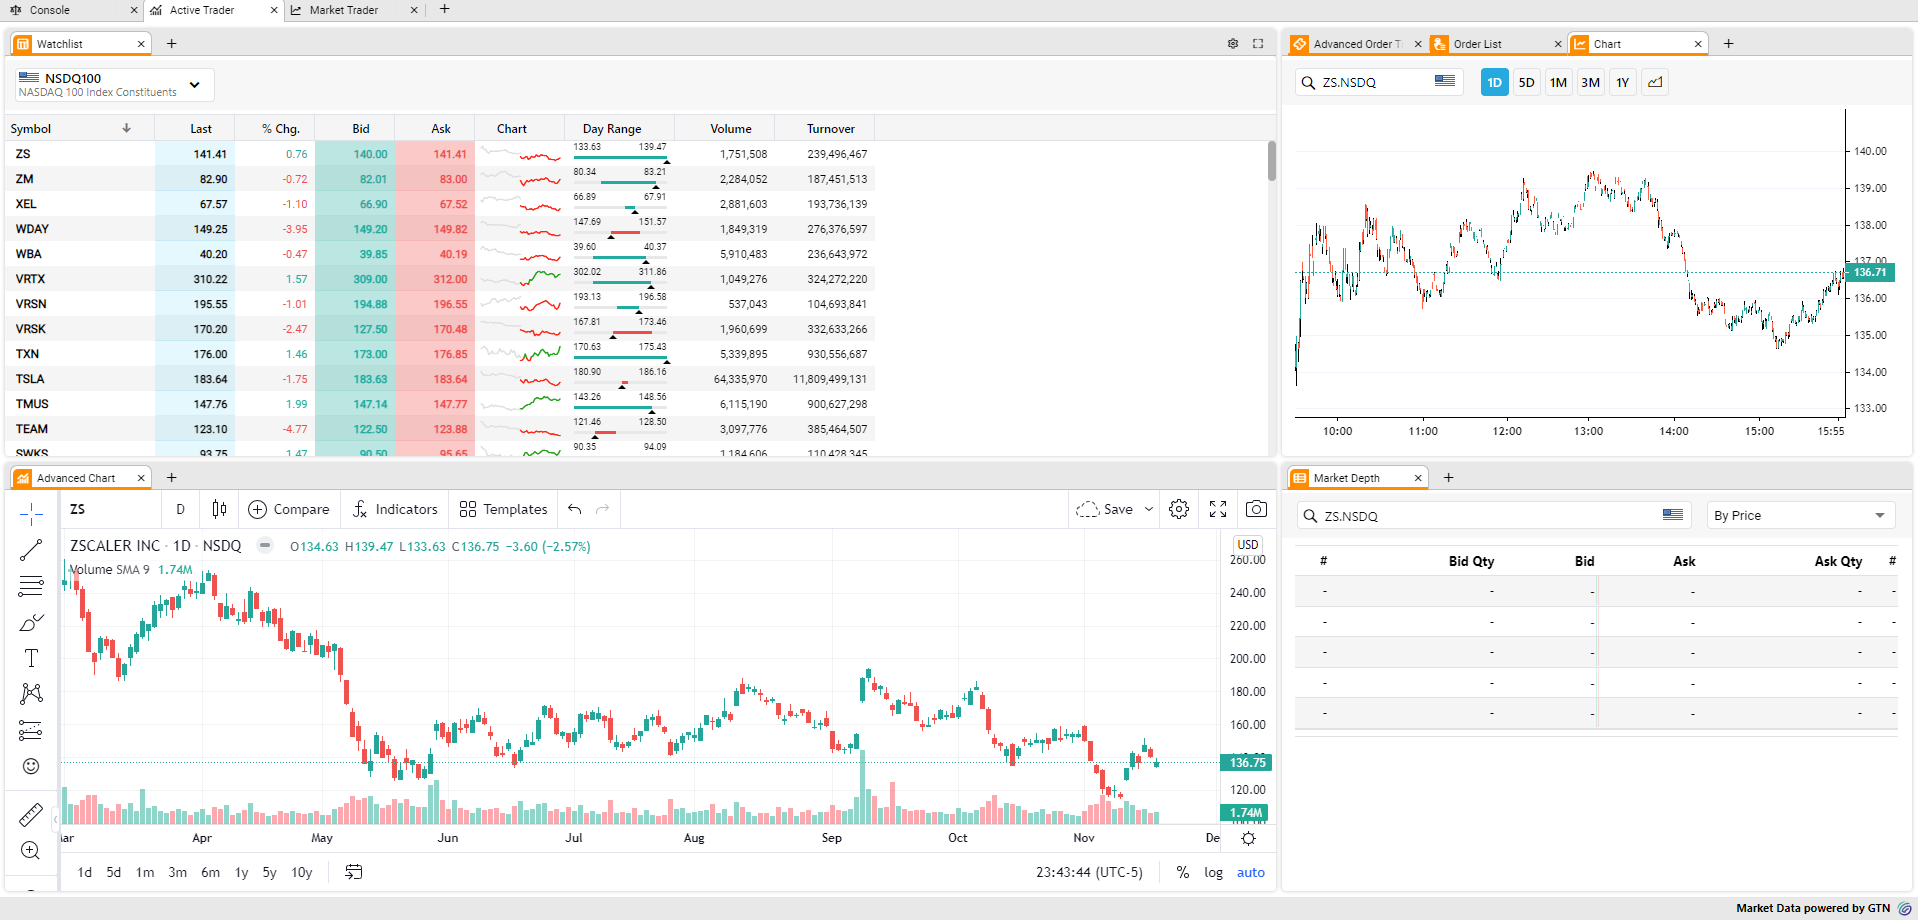This screenshot has width=1918, height=920.
Task: Open the emoji icons drawing tool
Action: 31,766
